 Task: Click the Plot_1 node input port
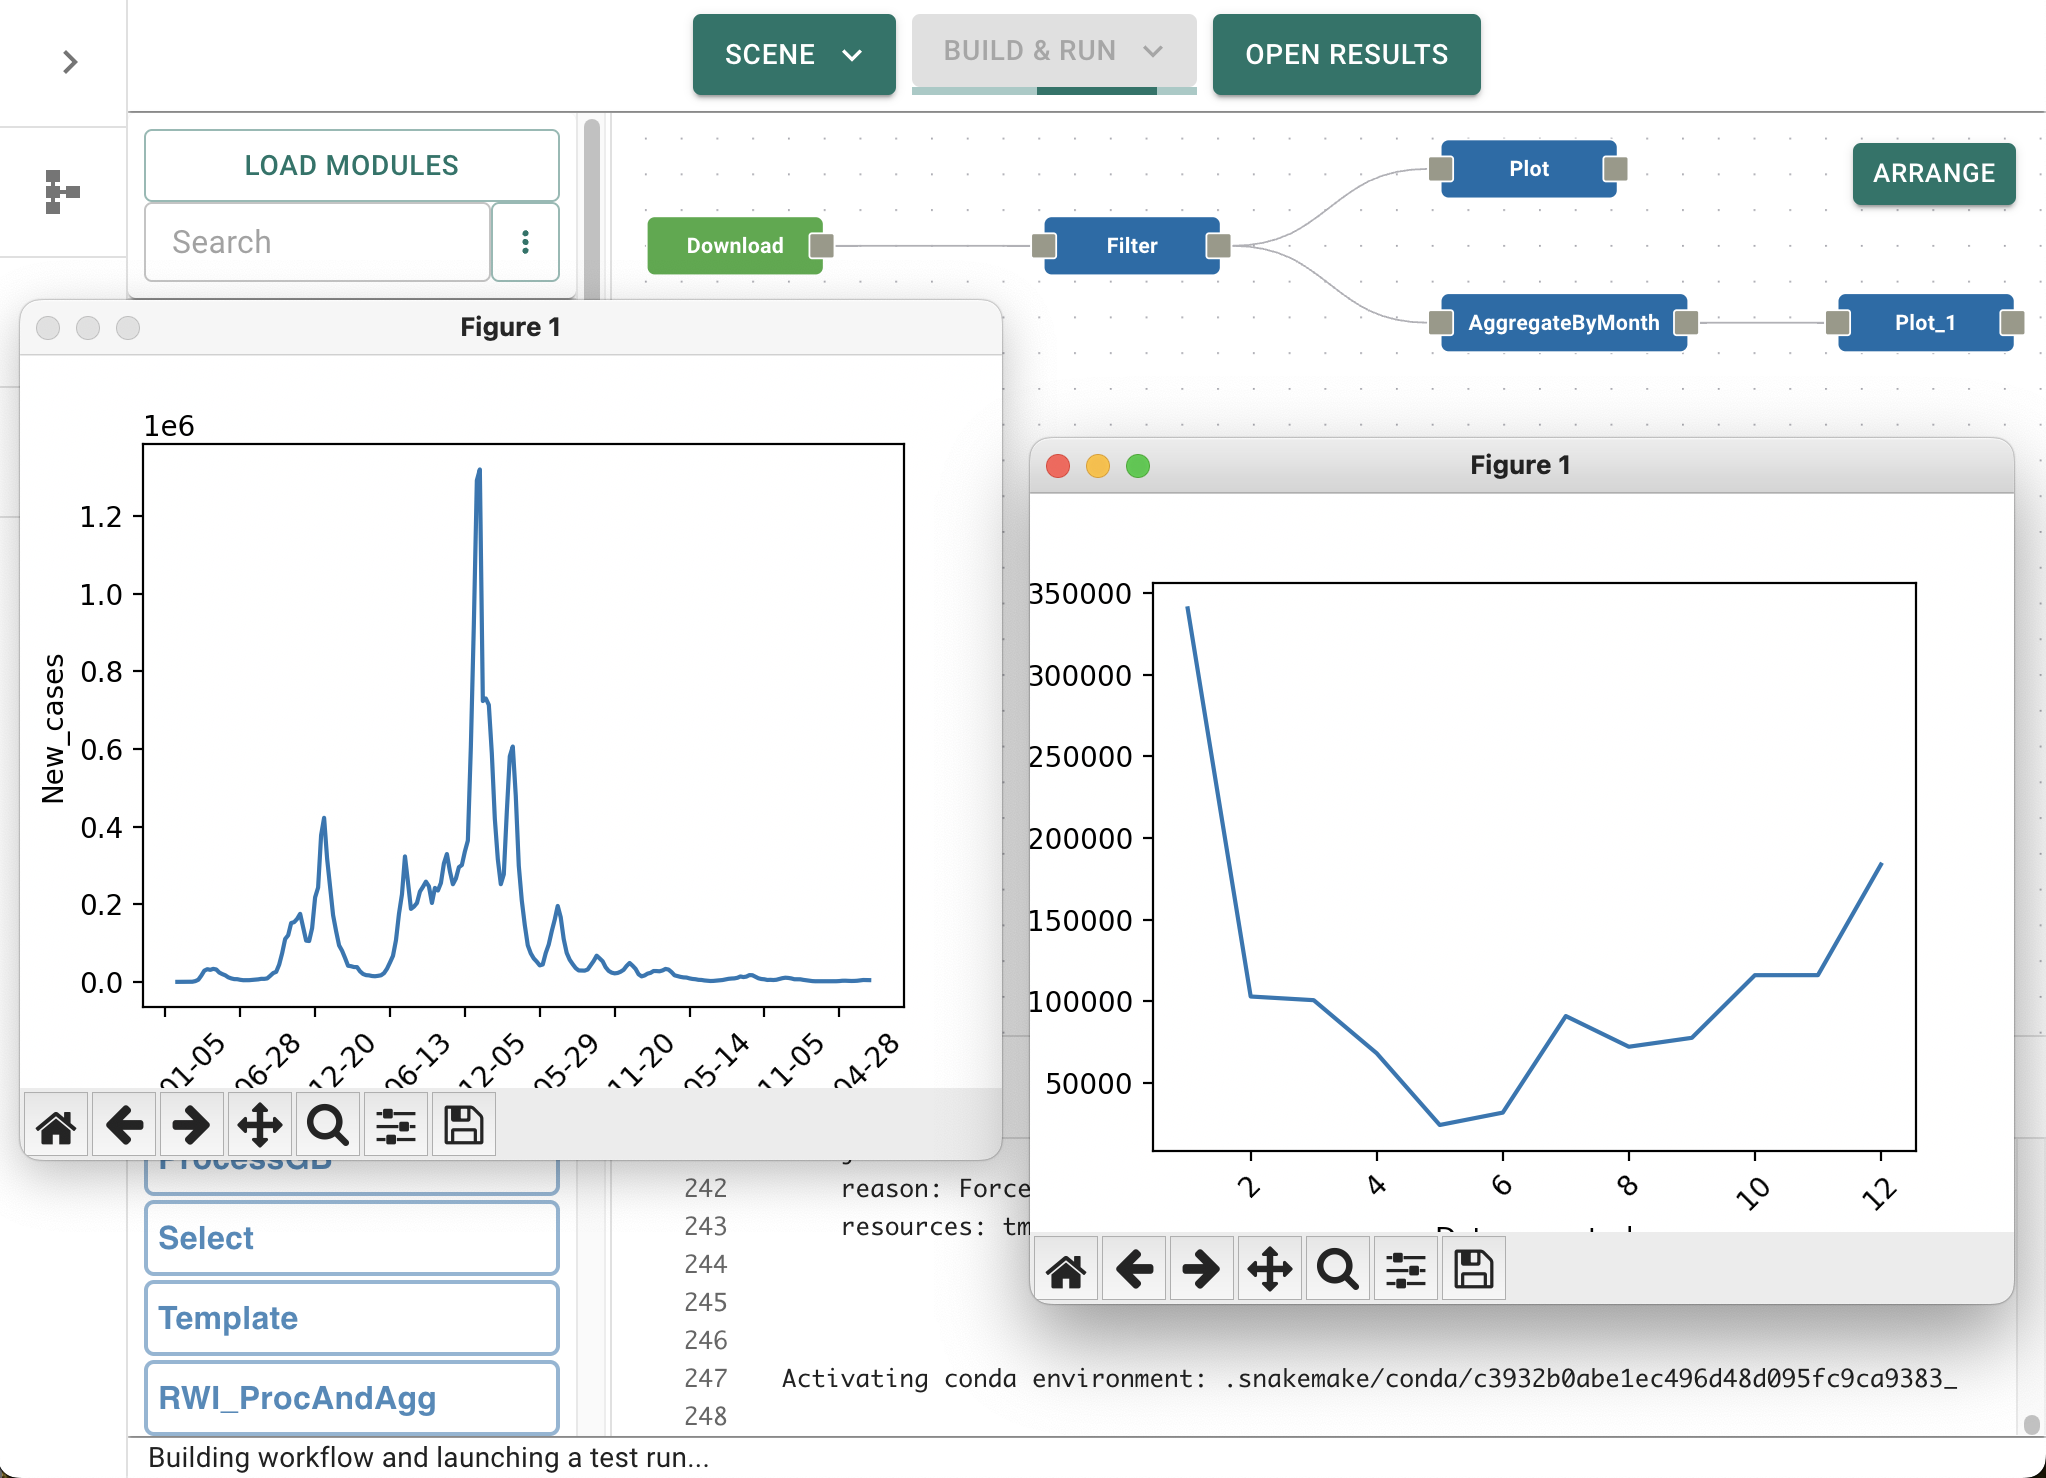[x=1838, y=323]
